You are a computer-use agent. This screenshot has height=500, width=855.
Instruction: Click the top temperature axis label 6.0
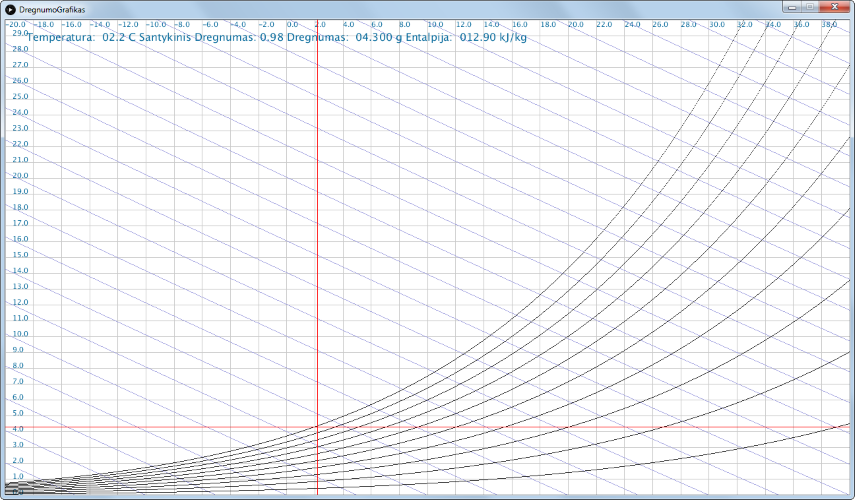pos(377,25)
